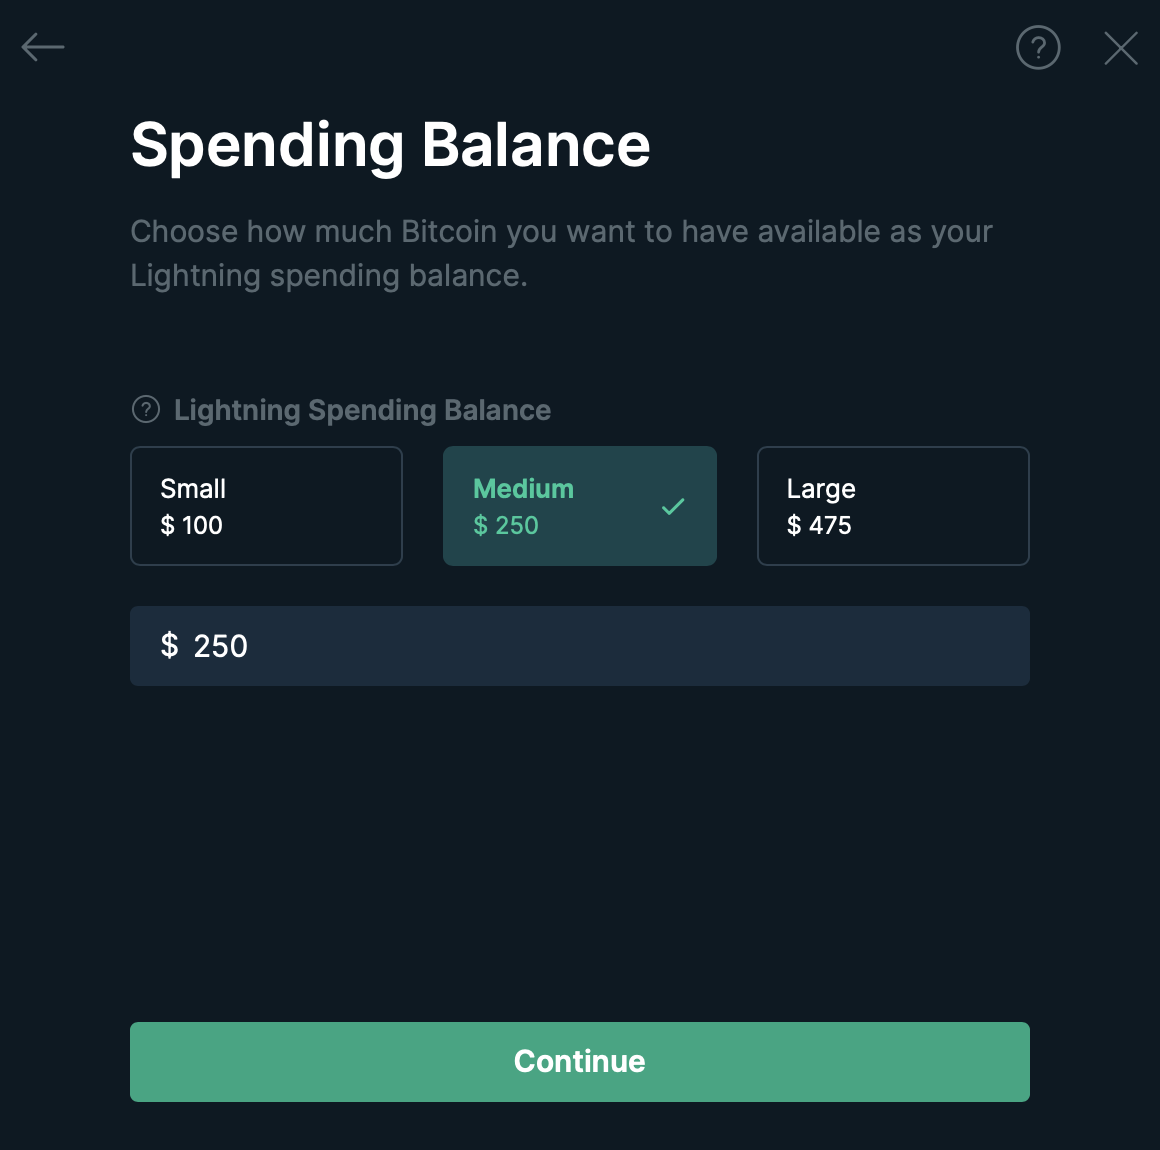Viewport: 1160px width, 1150px height.
Task: Click help icon beside Lightning Spending Balance
Action: coord(146,409)
